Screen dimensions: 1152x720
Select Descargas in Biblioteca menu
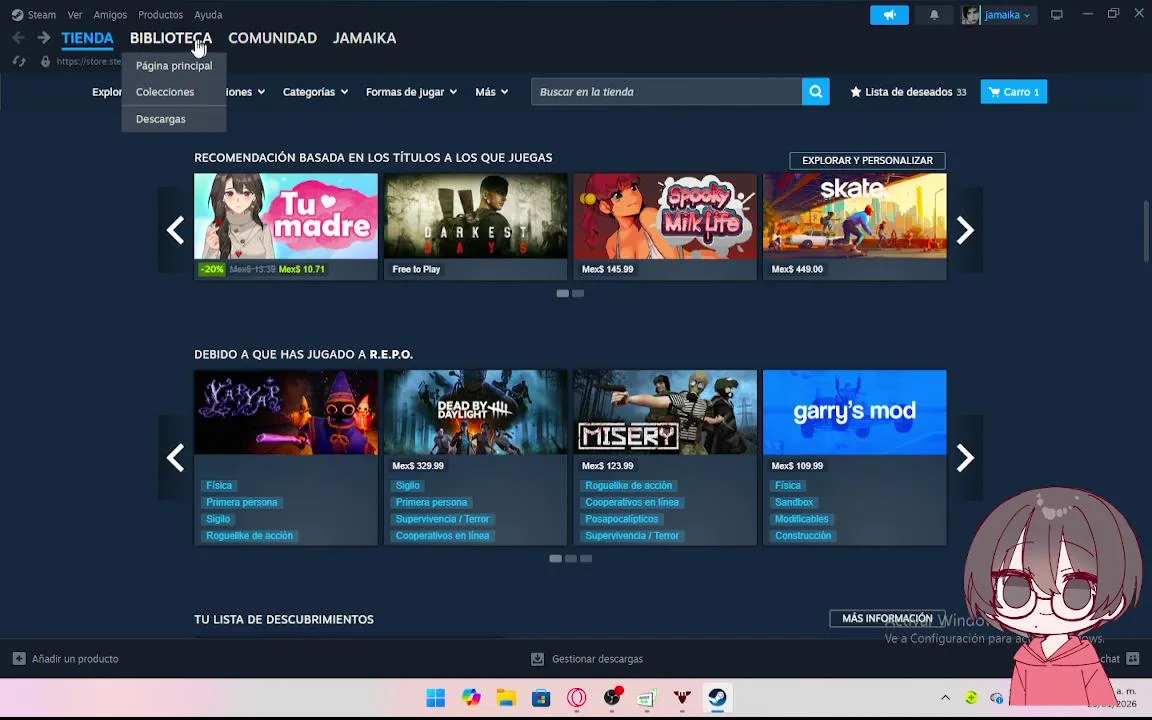tap(174, 119)
